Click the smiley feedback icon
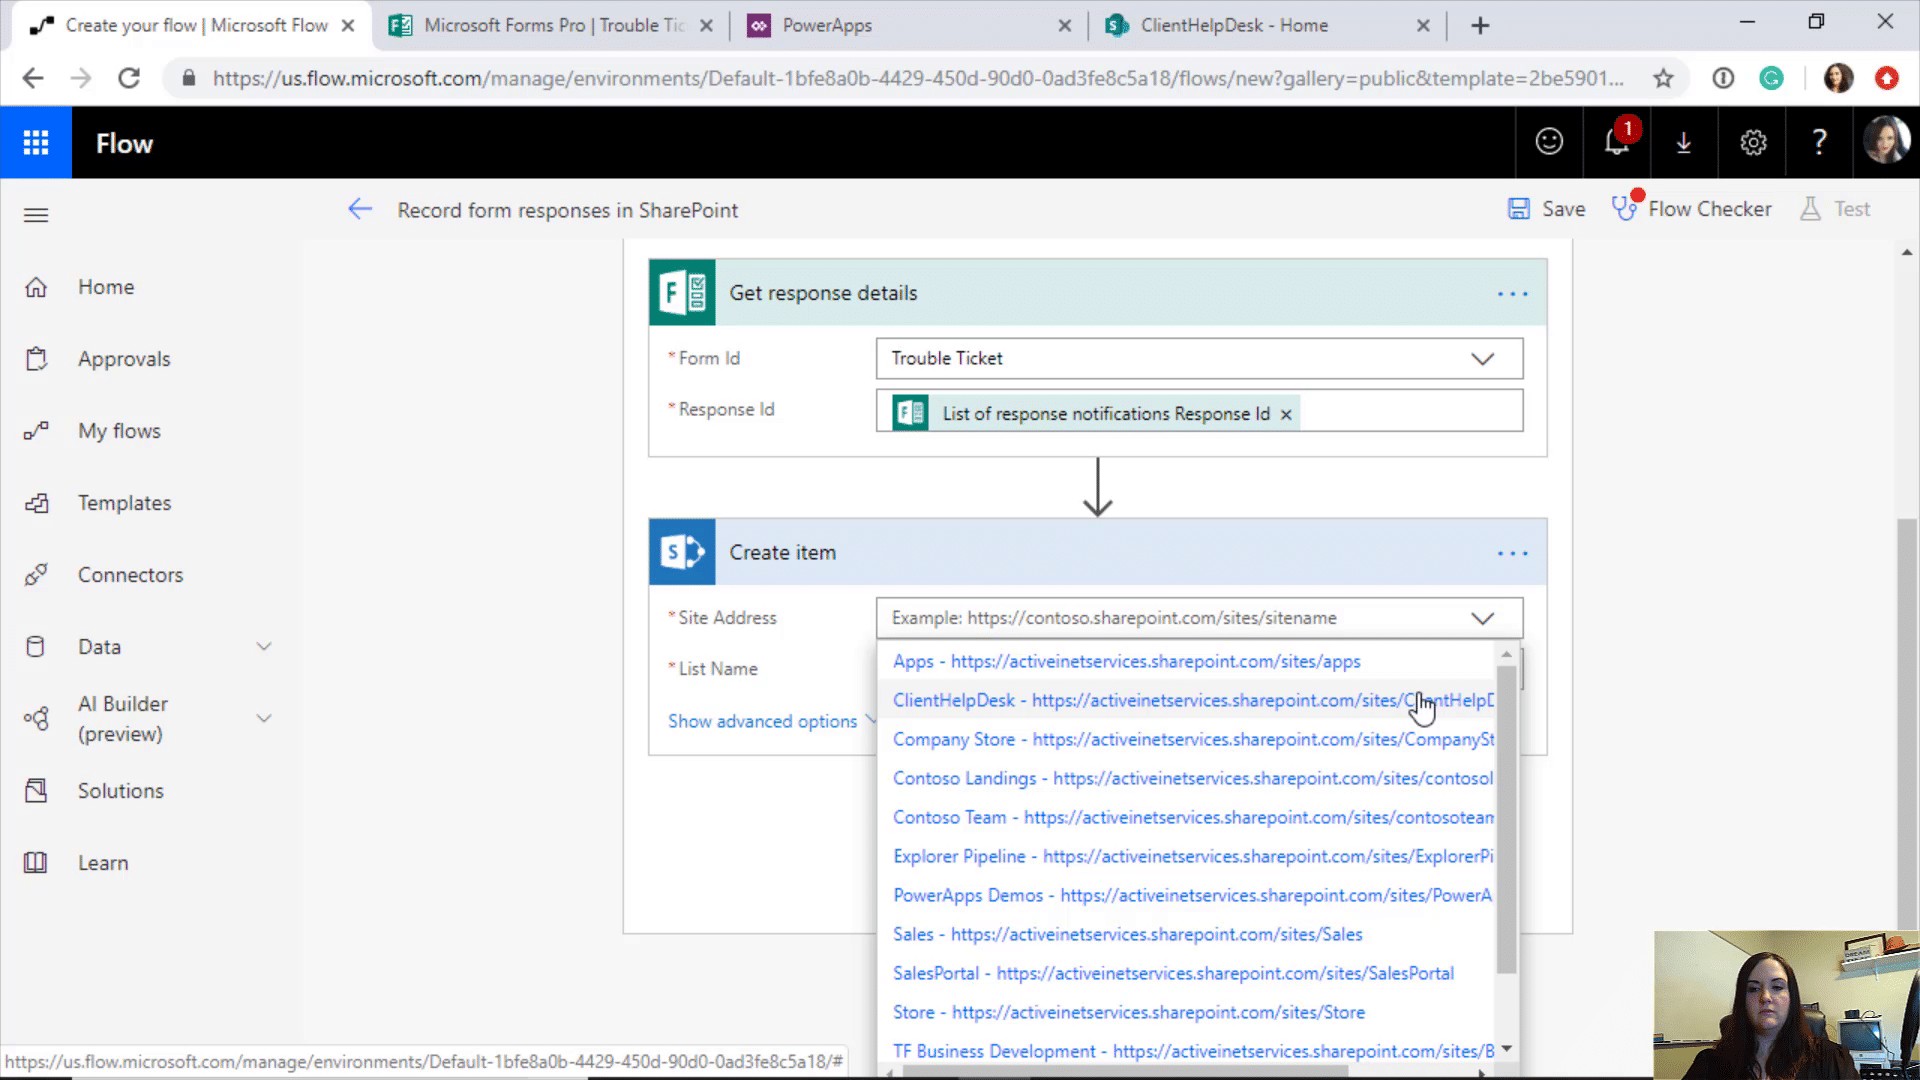The height and width of the screenshot is (1080, 1920). tap(1549, 142)
